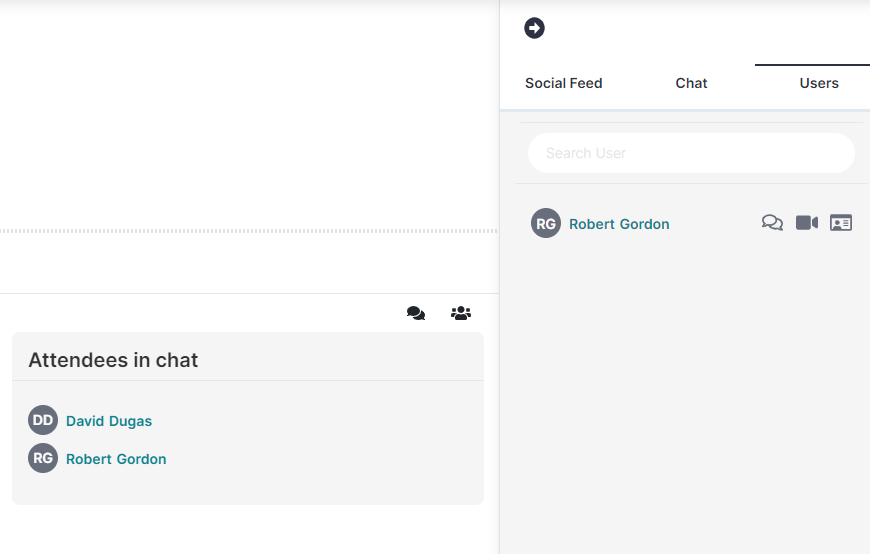Start video call with Robert Gordon
The height and width of the screenshot is (554, 870).
(x=807, y=223)
